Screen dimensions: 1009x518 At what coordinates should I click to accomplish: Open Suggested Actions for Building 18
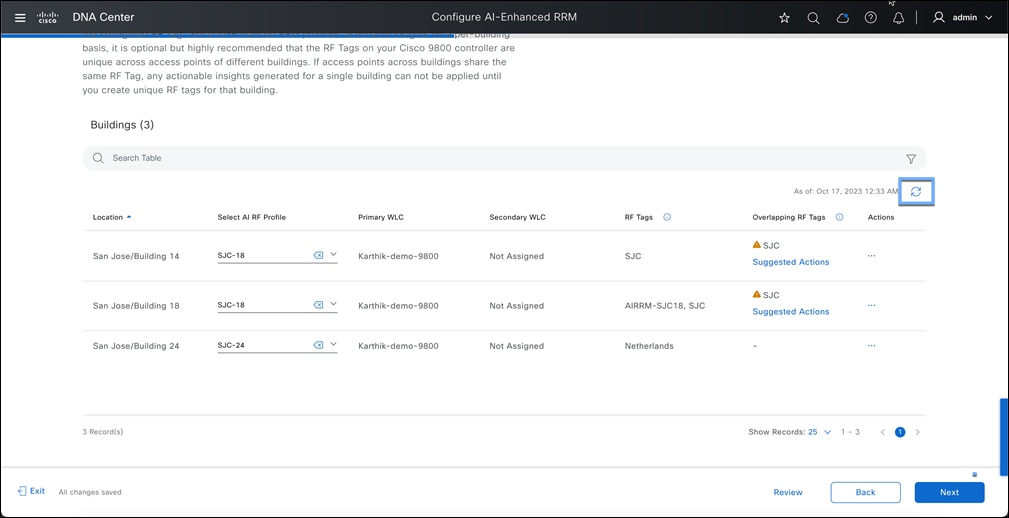point(791,311)
